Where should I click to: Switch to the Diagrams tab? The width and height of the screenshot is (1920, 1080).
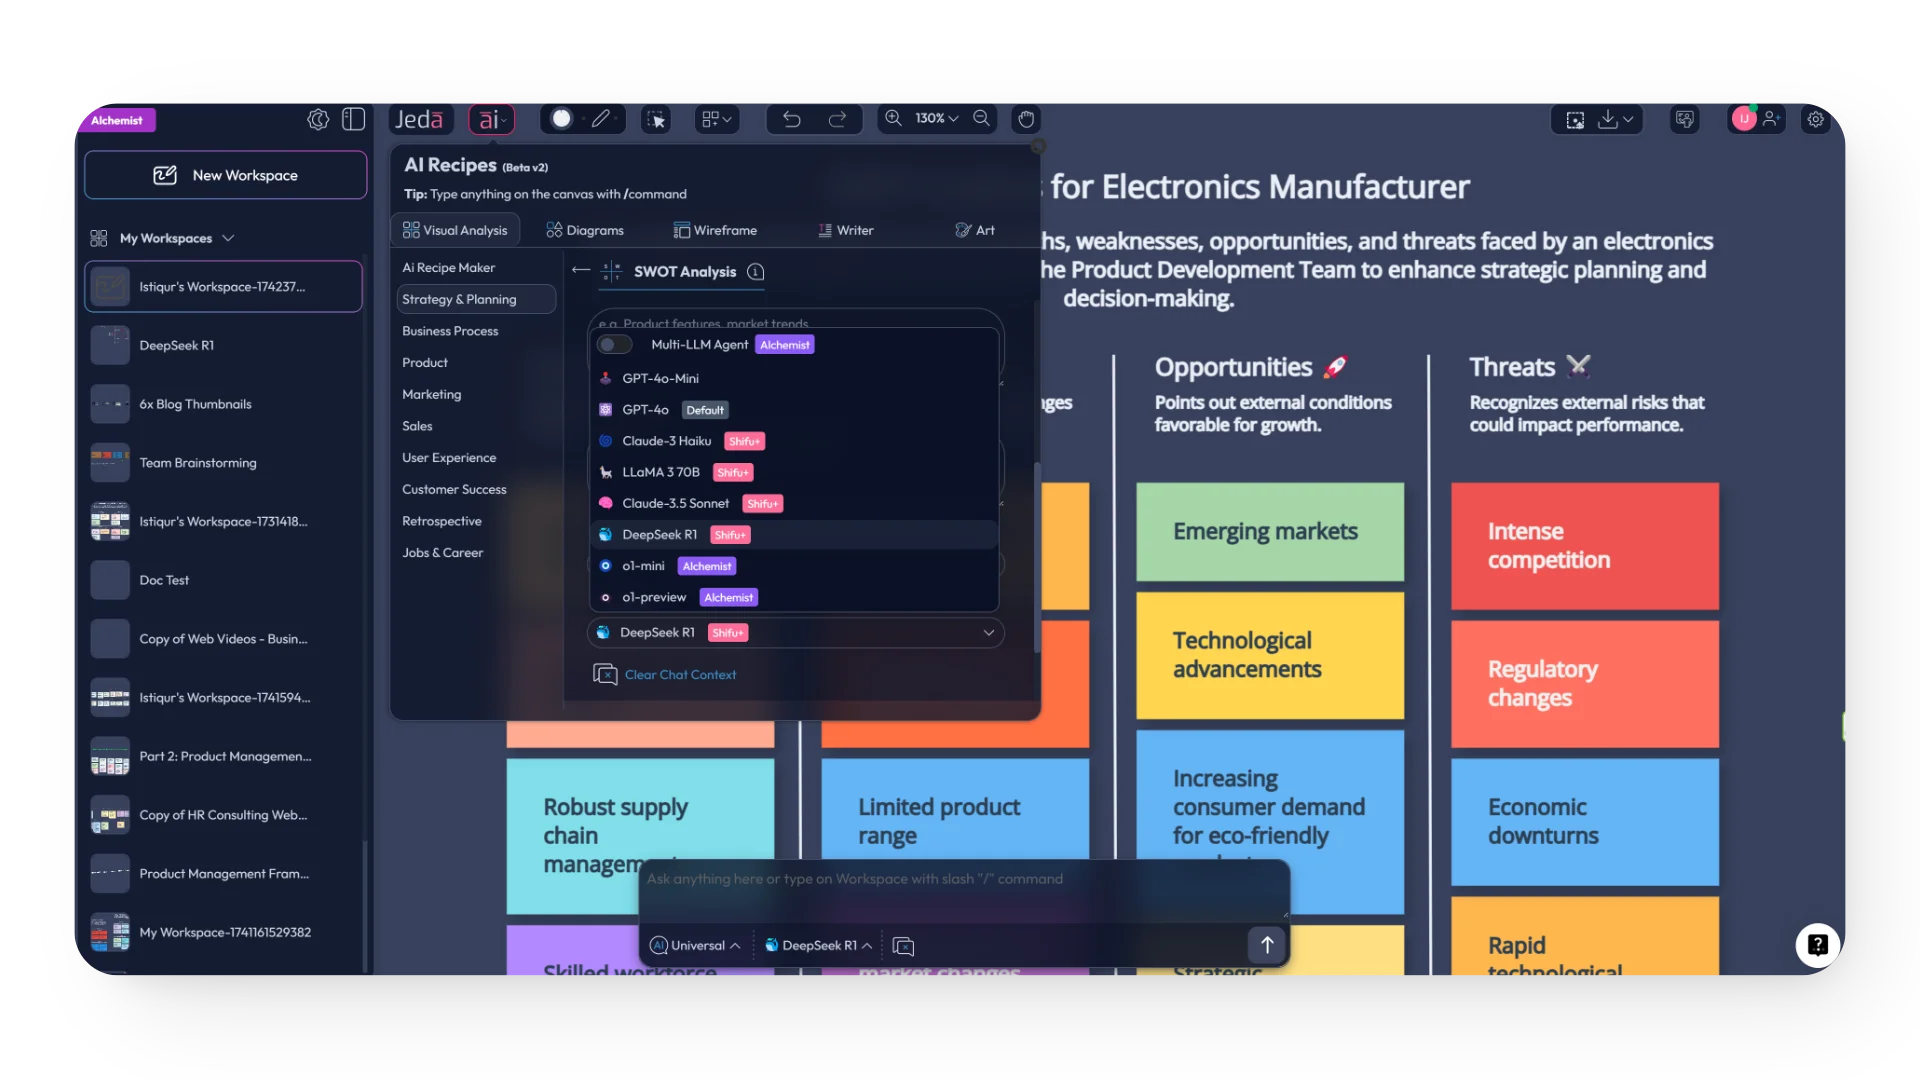pos(585,230)
